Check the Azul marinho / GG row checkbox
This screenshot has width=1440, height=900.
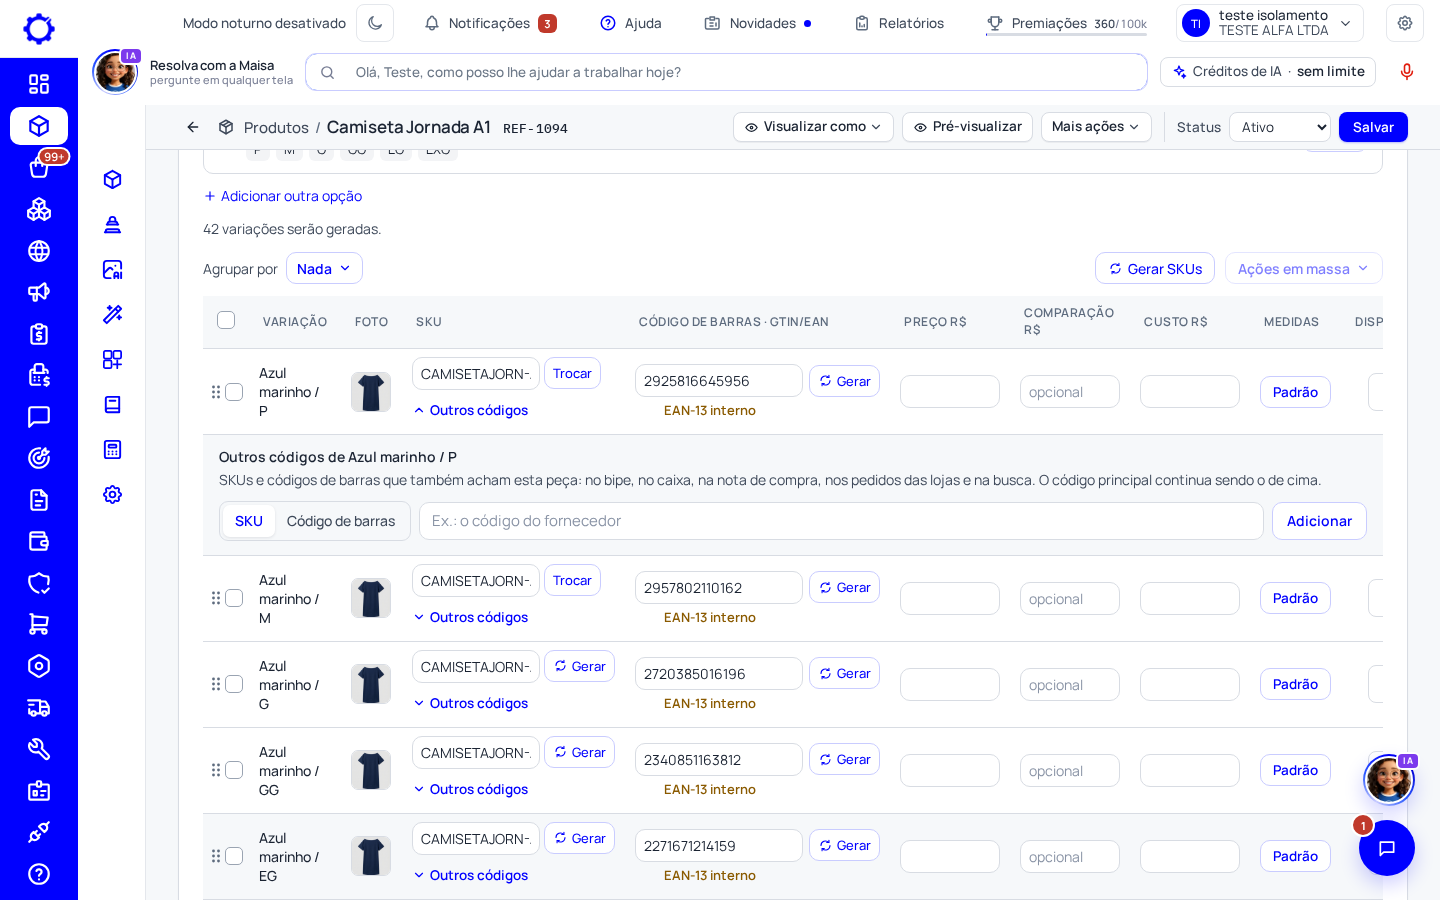234,770
